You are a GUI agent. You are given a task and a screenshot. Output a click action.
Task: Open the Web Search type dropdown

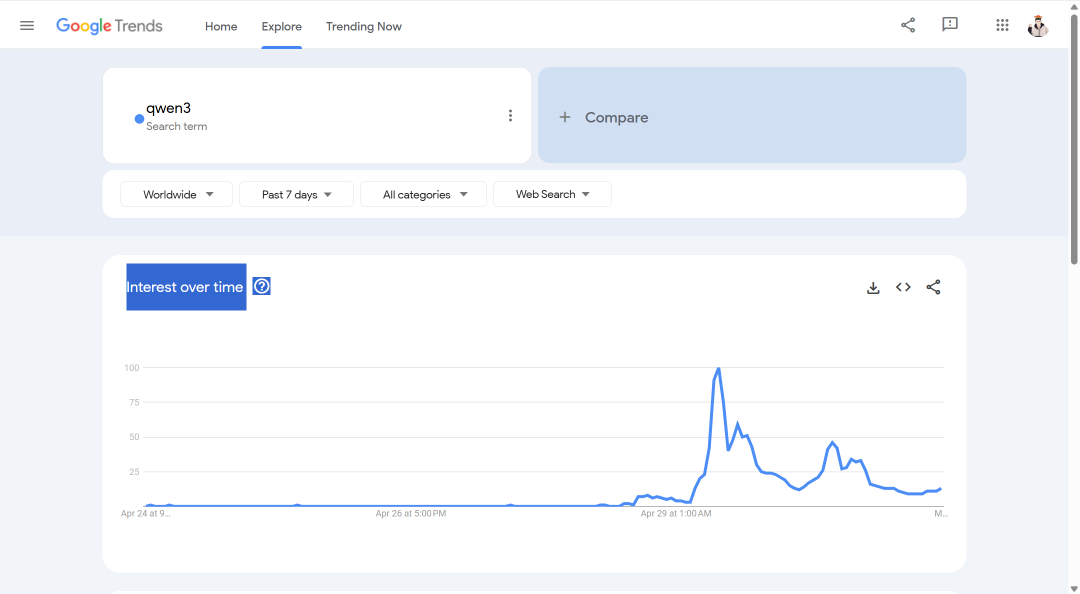coord(552,194)
